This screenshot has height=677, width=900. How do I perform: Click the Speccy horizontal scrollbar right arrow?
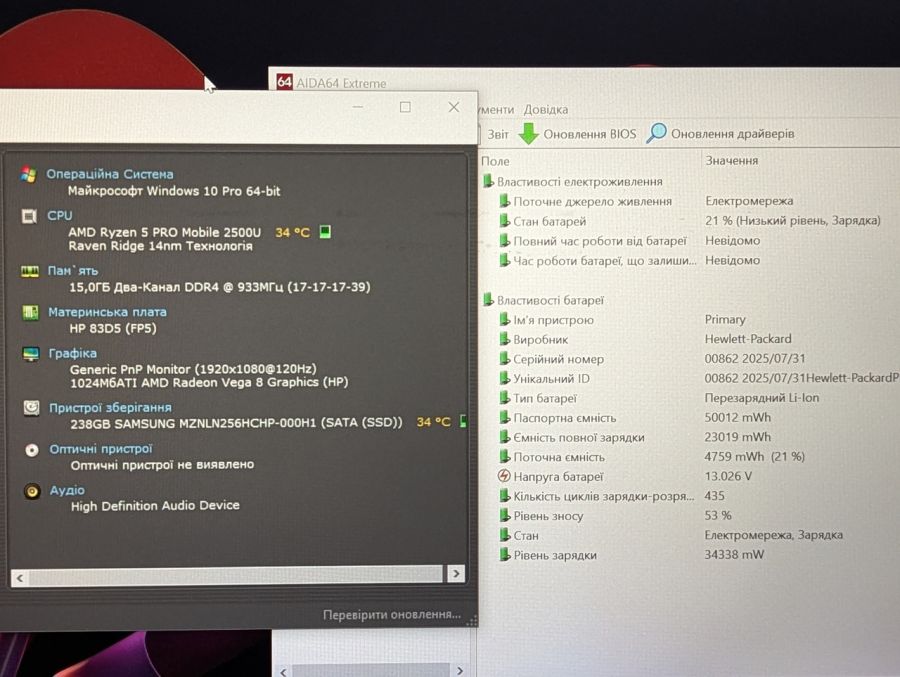[456, 574]
